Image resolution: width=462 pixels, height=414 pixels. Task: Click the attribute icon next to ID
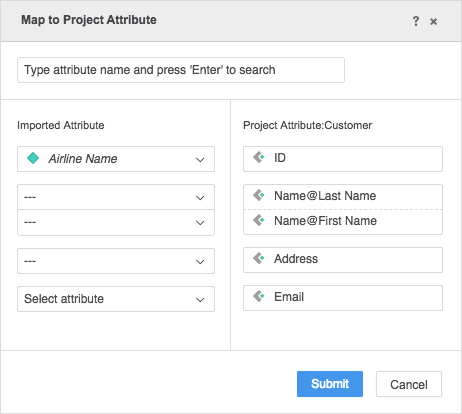[x=259, y=157]
